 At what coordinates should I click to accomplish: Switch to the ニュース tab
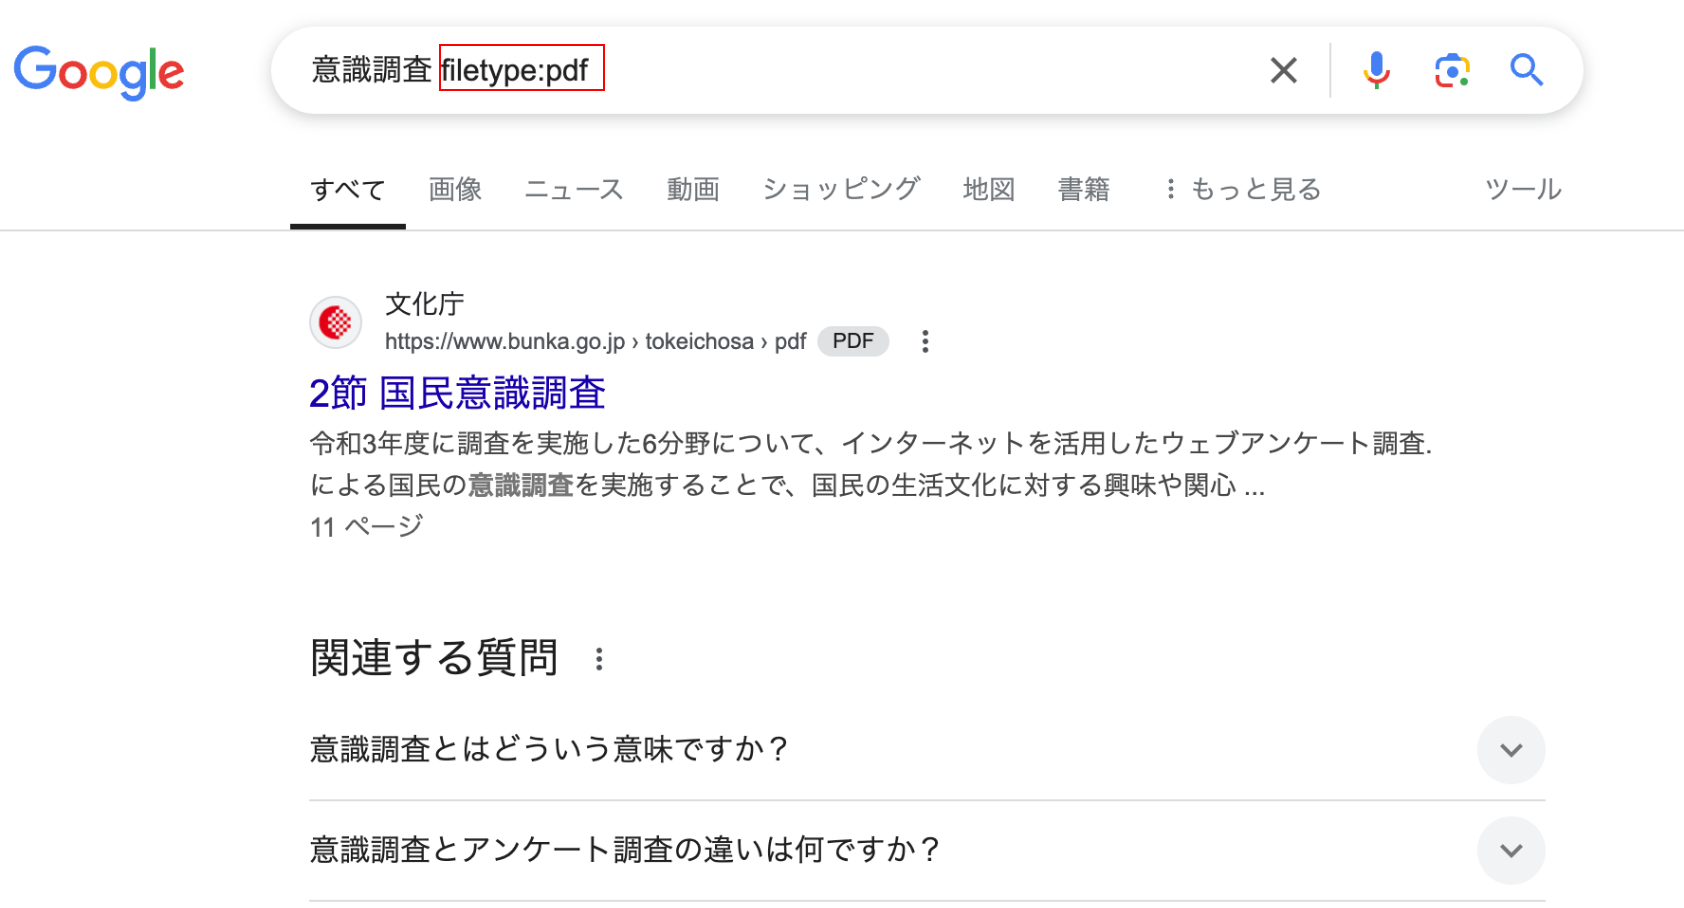(x=574, y=189)
